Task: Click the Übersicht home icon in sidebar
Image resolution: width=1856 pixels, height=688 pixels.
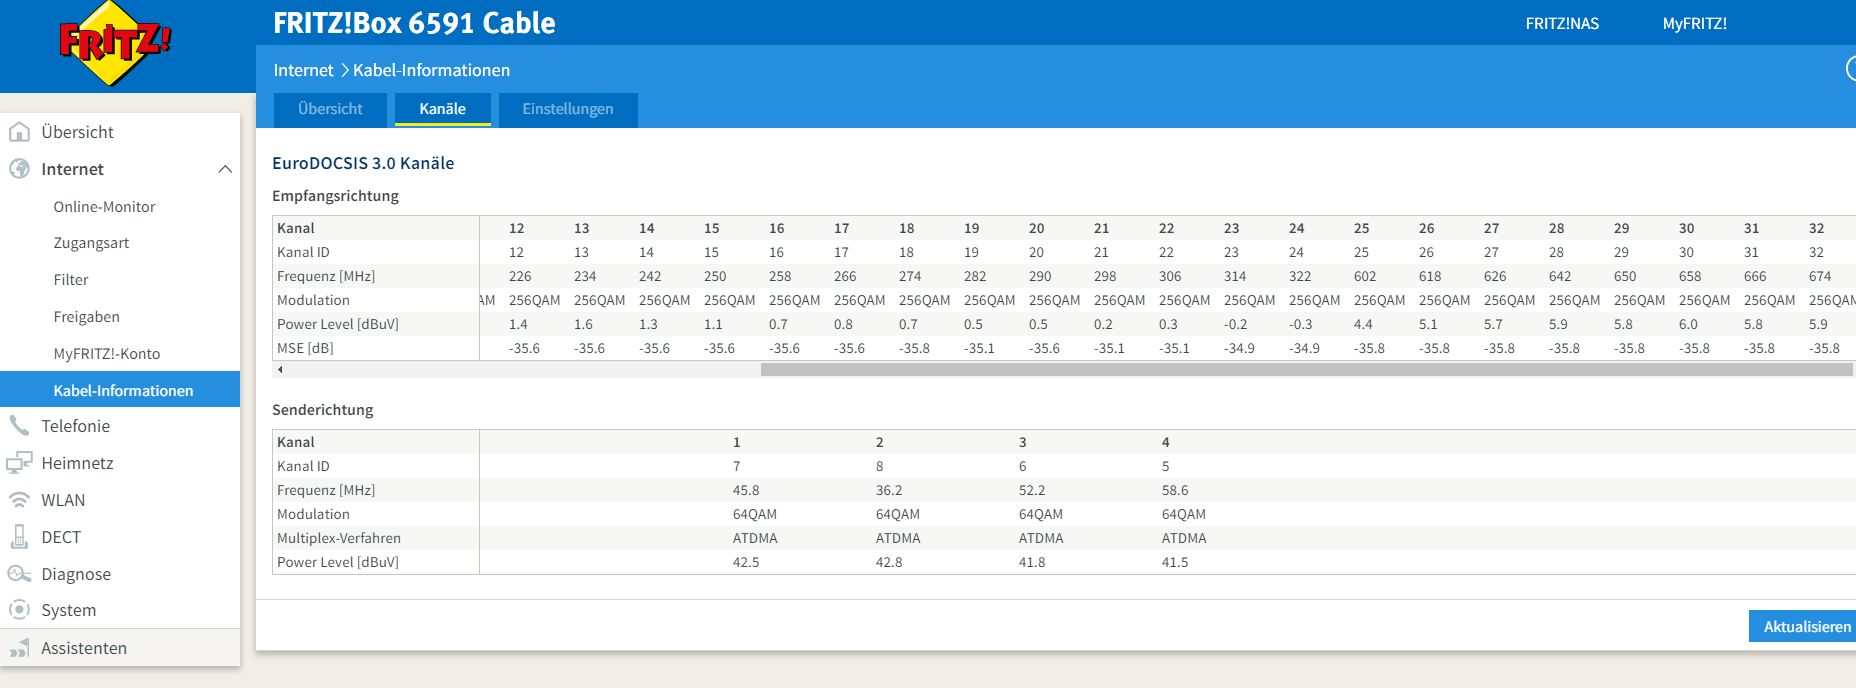Action: [x=19, y=132]
